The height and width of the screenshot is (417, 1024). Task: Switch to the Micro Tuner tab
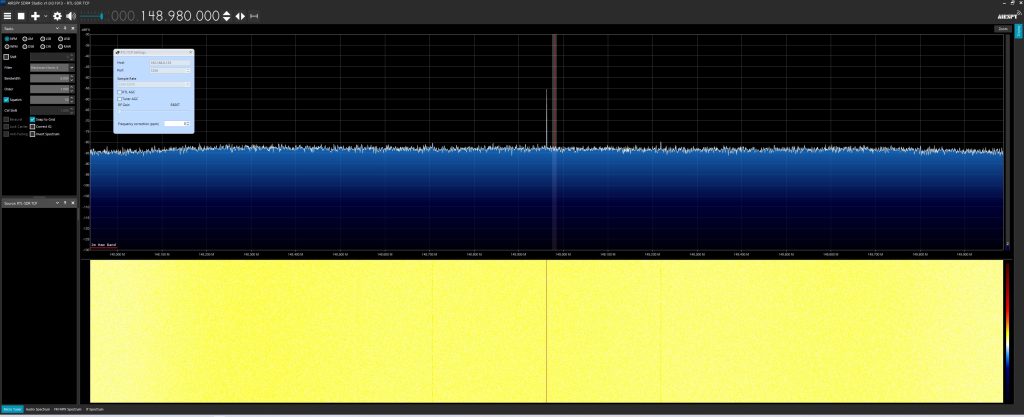12,409
